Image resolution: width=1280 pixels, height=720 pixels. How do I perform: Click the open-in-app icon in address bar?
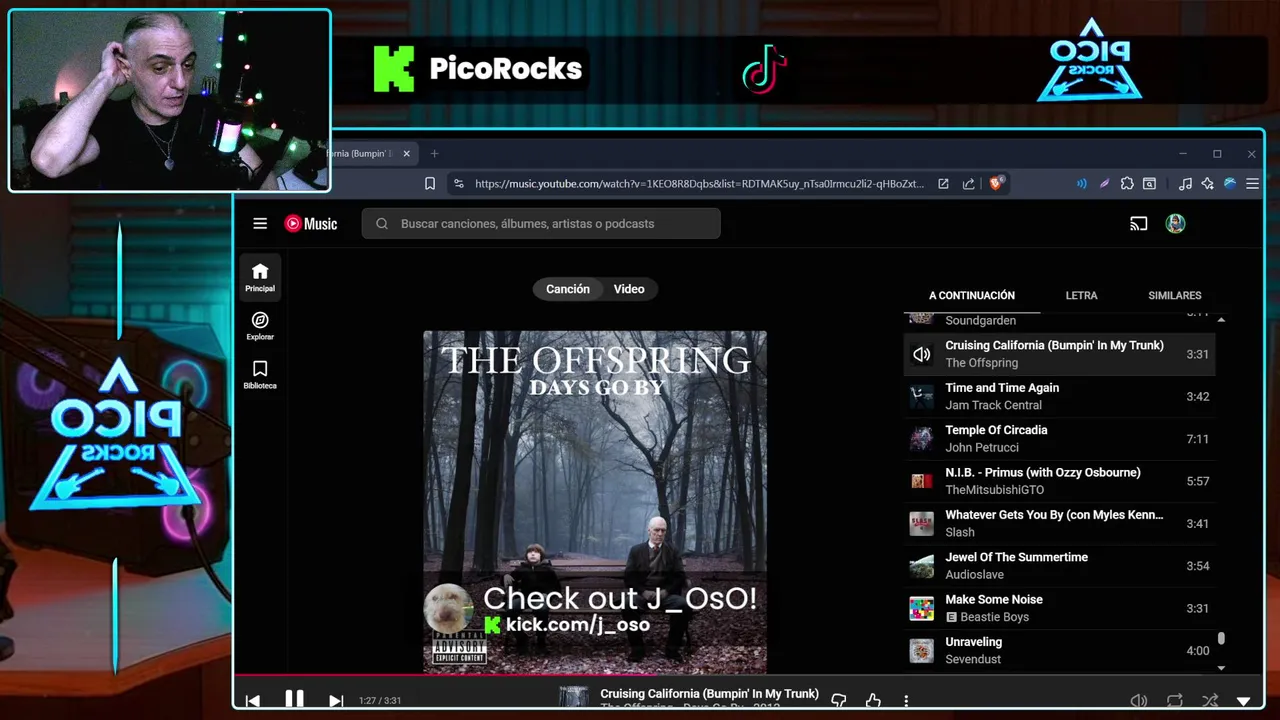coord(943,184)
